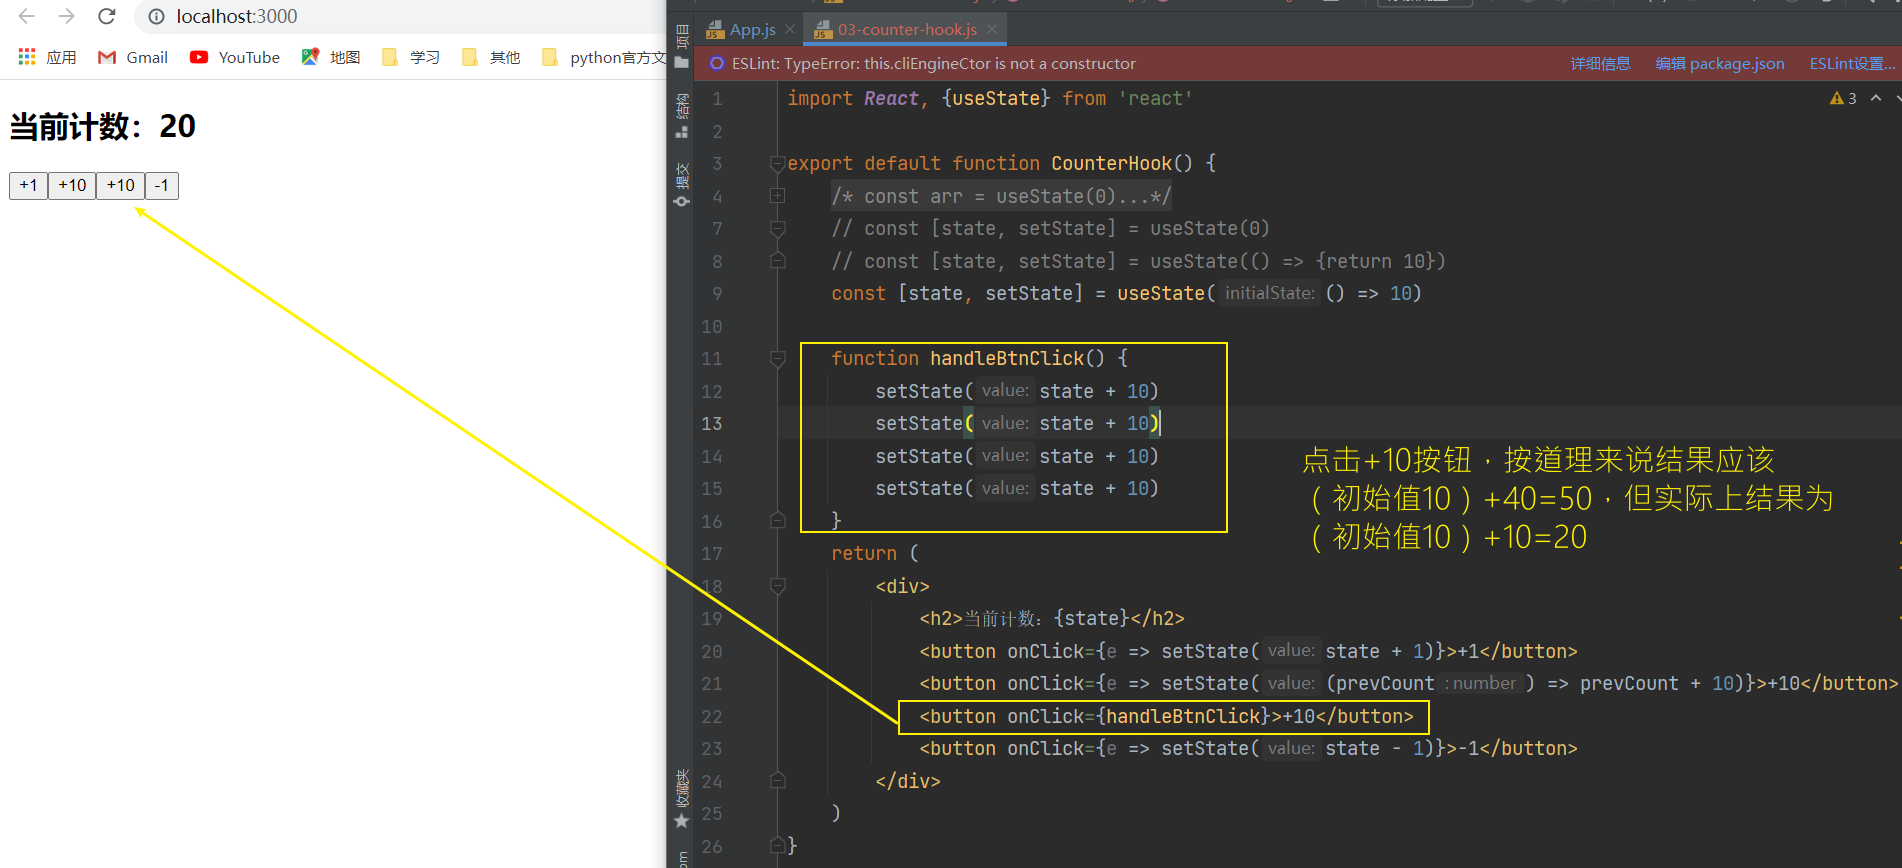1902x868 pixels.
Task: Fold comment block end marker at line 8
Action: click(x=777, y=261)
